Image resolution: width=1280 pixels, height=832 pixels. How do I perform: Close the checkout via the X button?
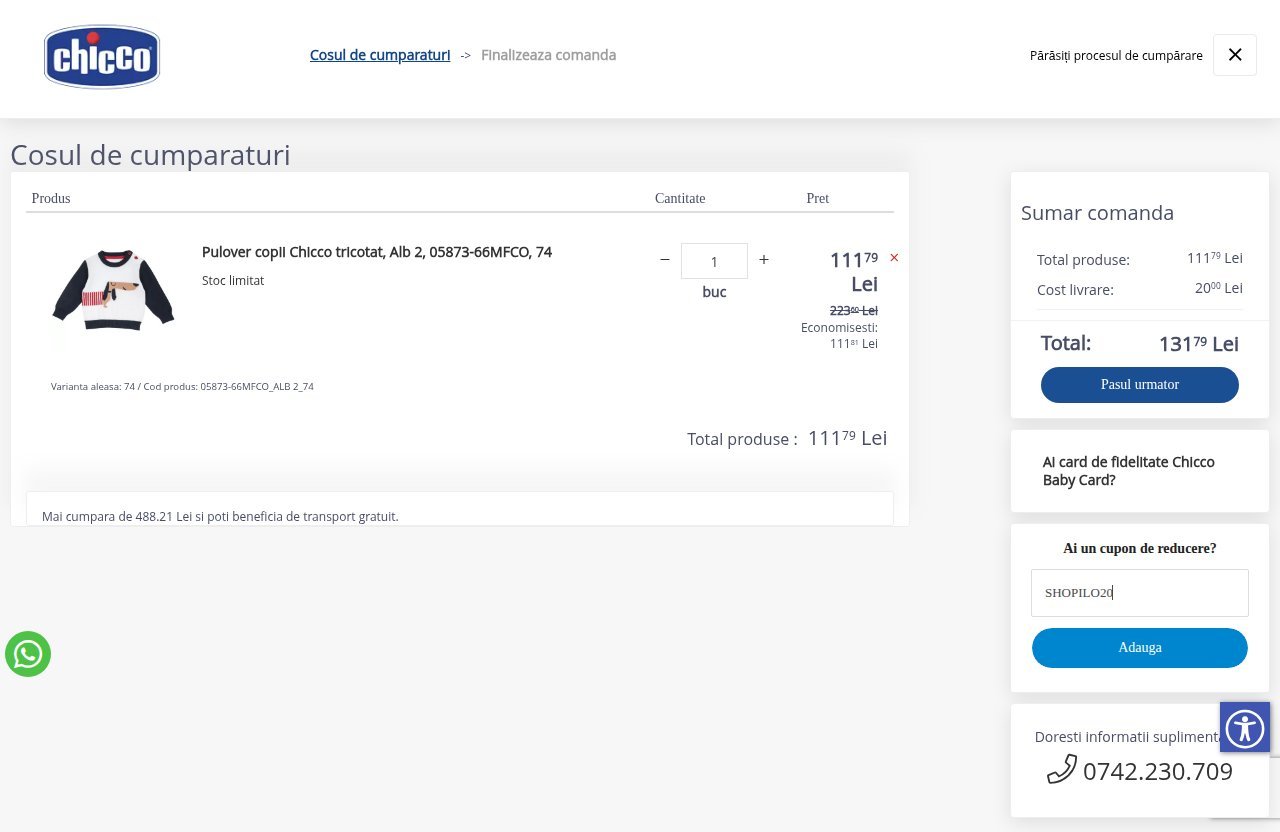(x=1235, y=55)
